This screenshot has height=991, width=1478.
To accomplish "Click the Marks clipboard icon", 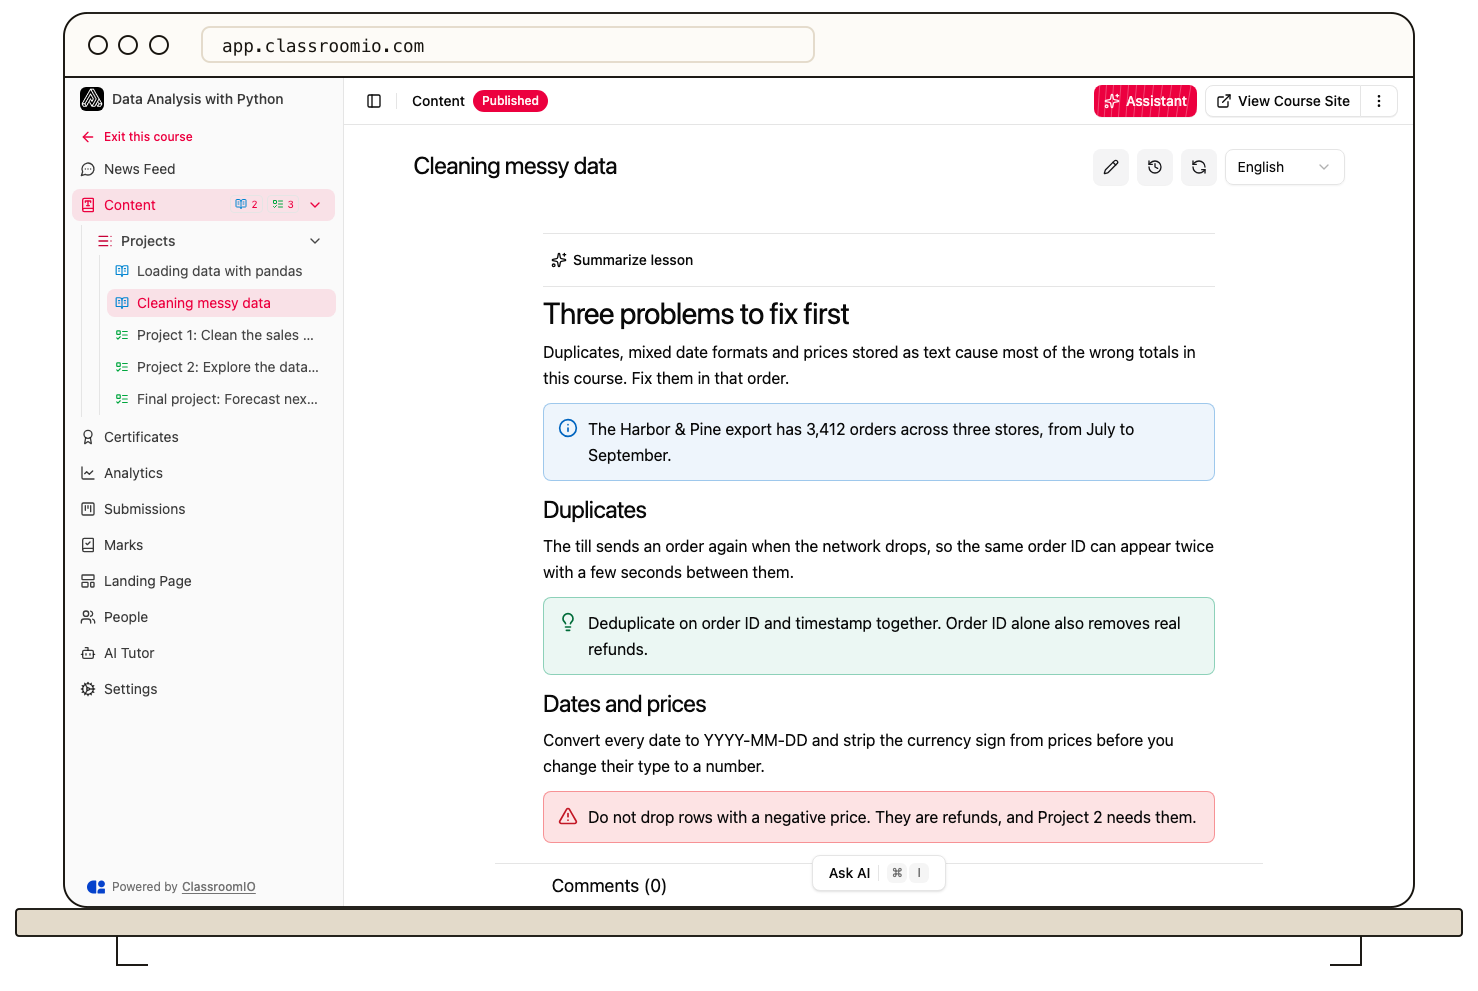I will [88, 545].
